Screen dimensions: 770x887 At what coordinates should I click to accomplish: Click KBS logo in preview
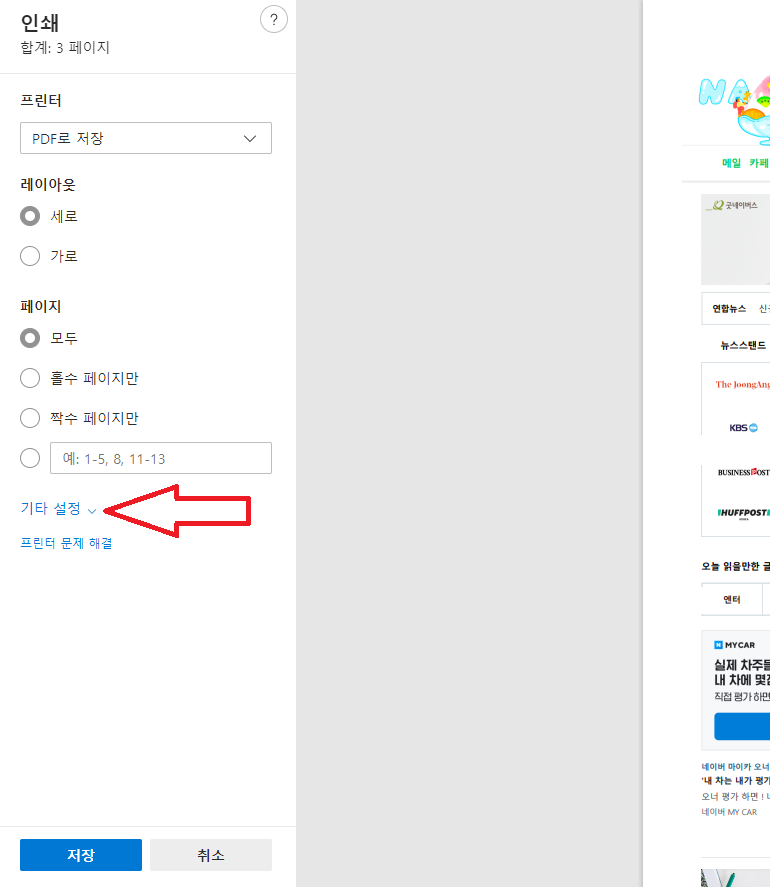click(743, 428)
